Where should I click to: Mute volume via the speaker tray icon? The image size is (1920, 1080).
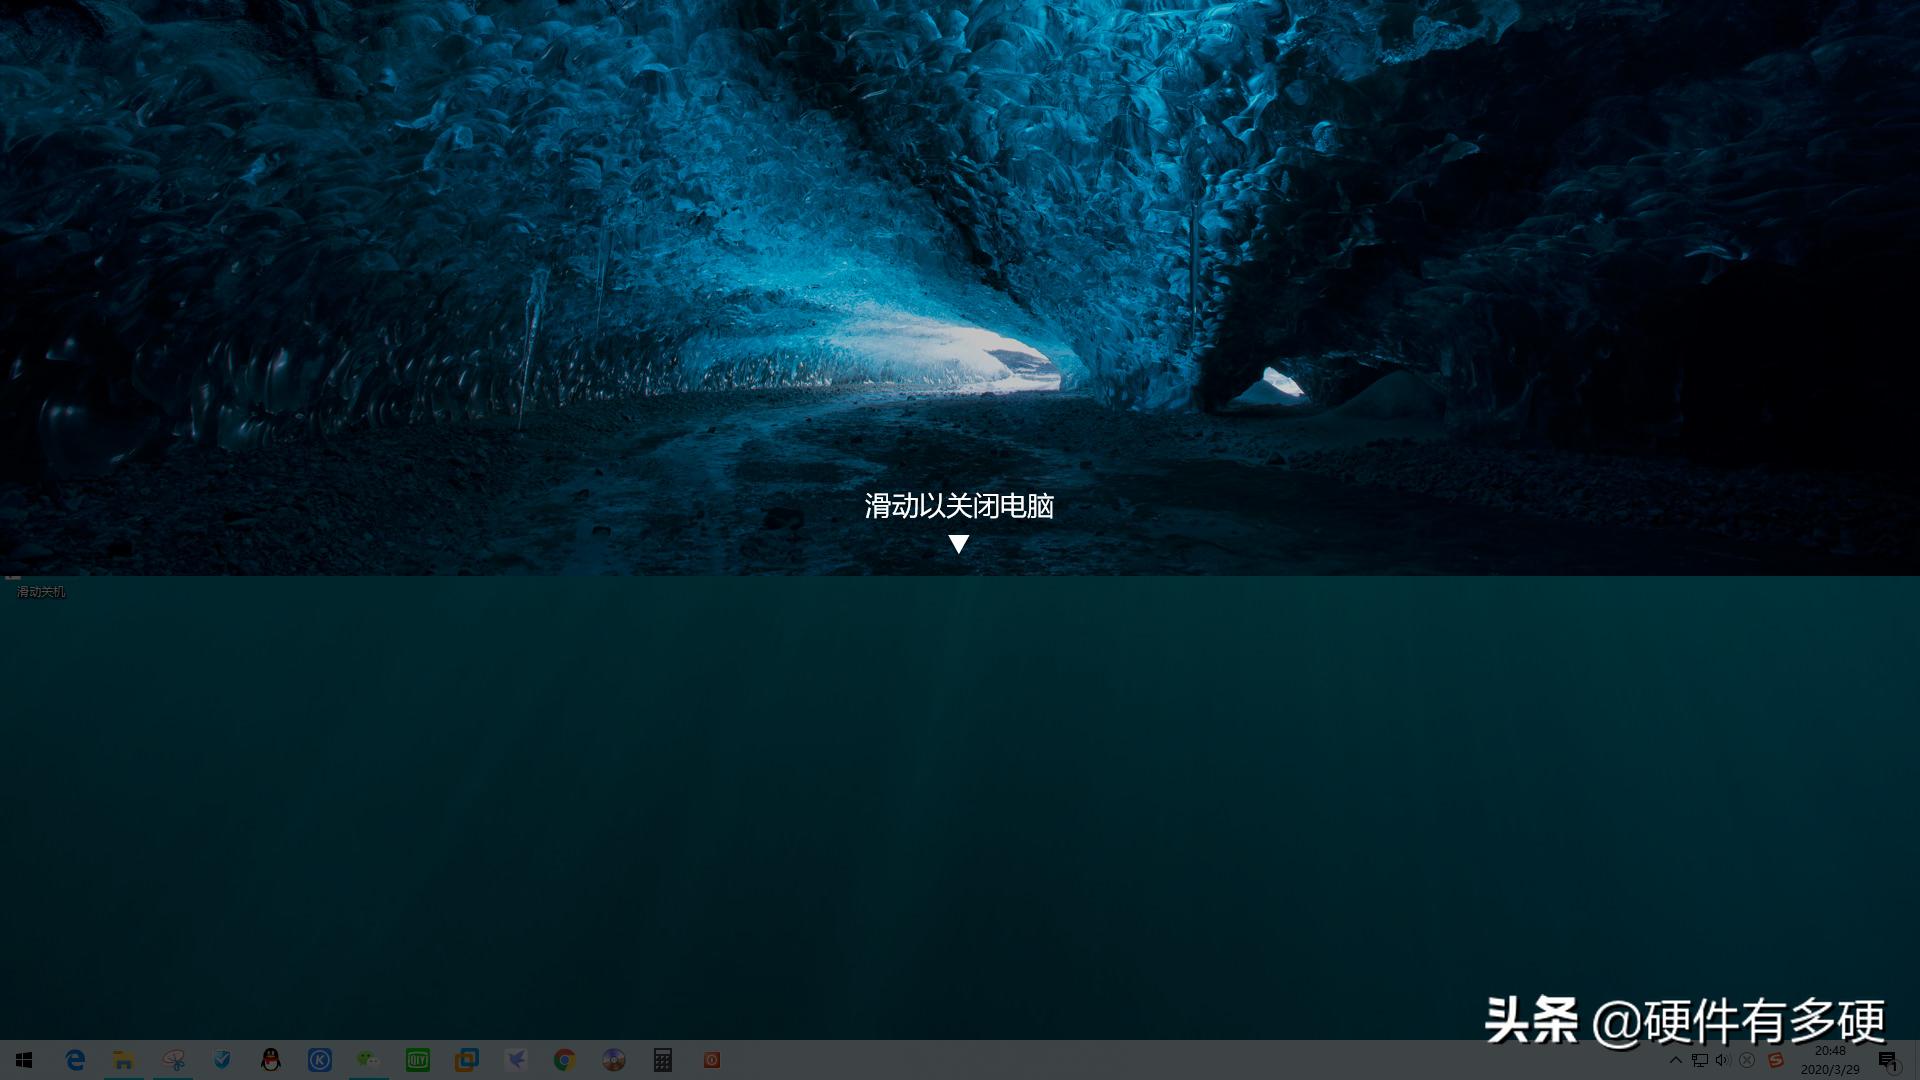tap(1721, 1060)
